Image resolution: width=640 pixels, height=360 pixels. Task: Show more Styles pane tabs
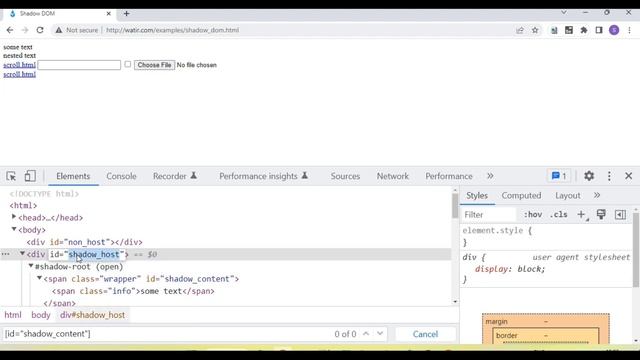[597, 195]
